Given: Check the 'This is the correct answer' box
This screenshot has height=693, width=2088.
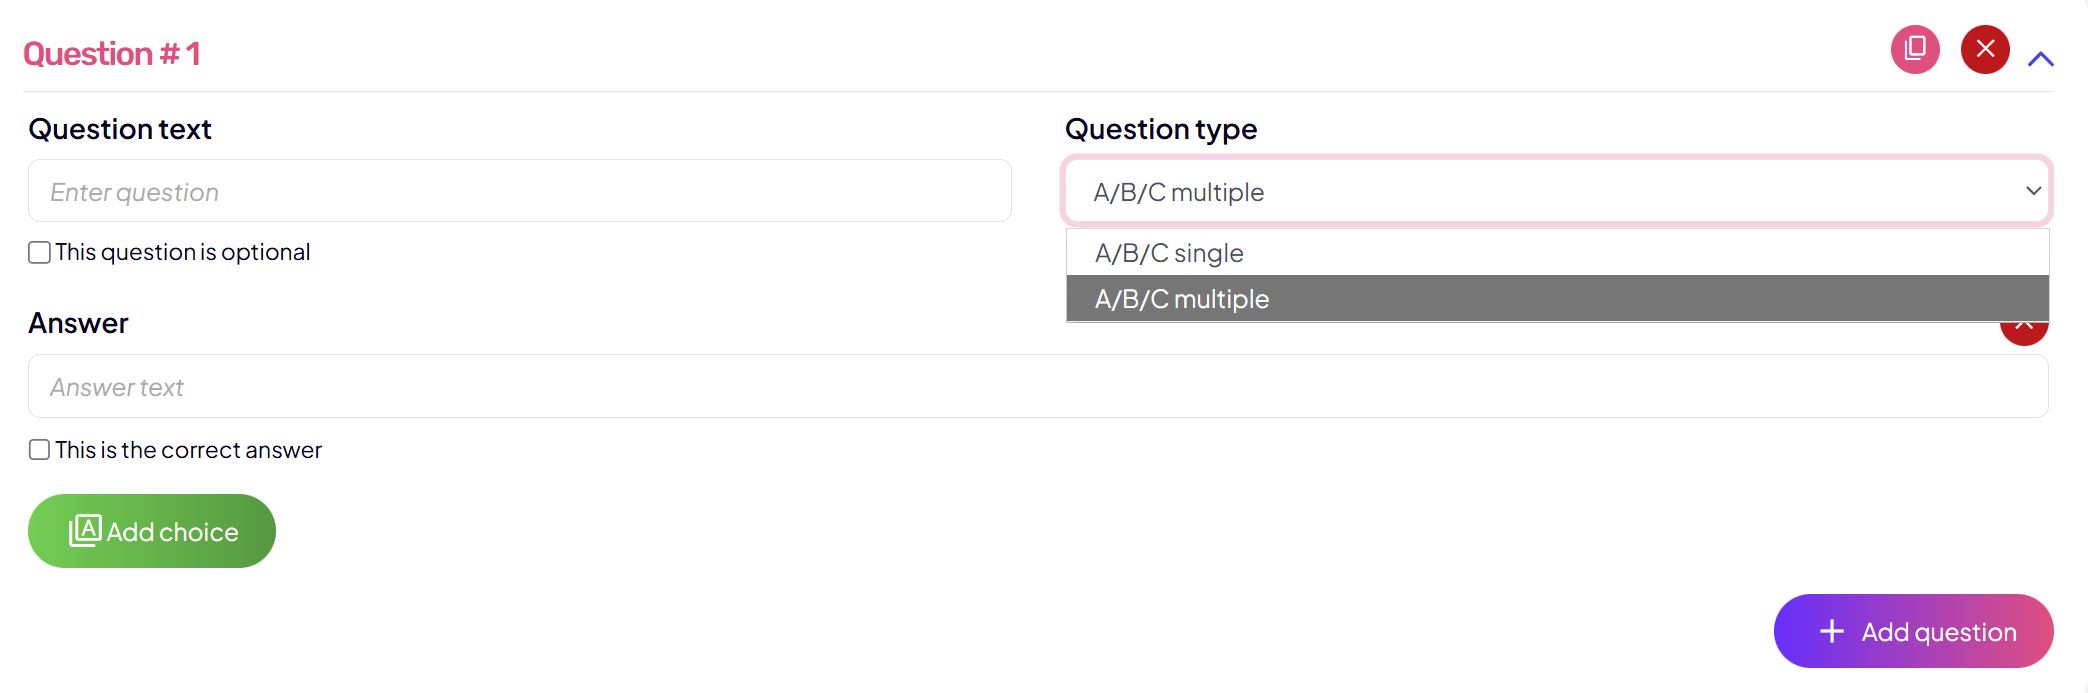Looking at the screenshot, I should point(40,450).
